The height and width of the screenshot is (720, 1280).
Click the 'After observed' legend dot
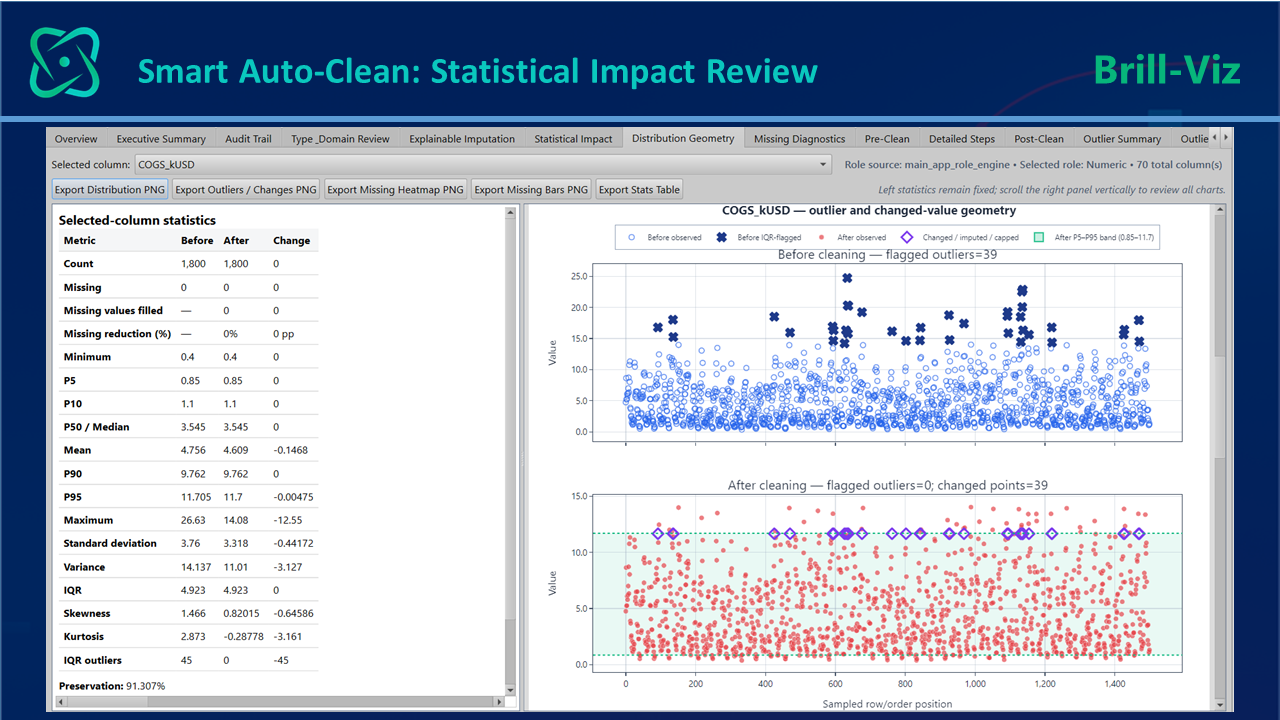click(x=822, y=238)
